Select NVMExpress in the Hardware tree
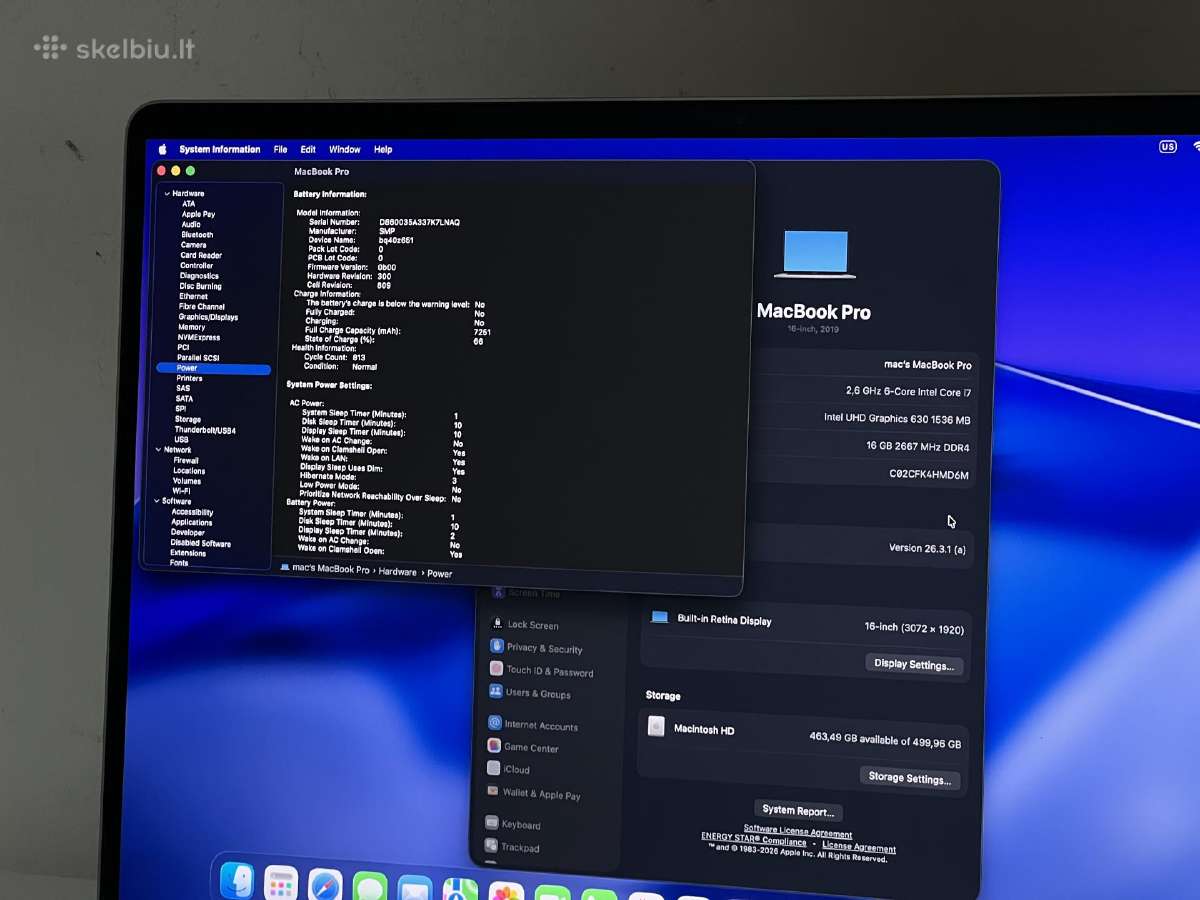1200x900 pixels. 199,338
